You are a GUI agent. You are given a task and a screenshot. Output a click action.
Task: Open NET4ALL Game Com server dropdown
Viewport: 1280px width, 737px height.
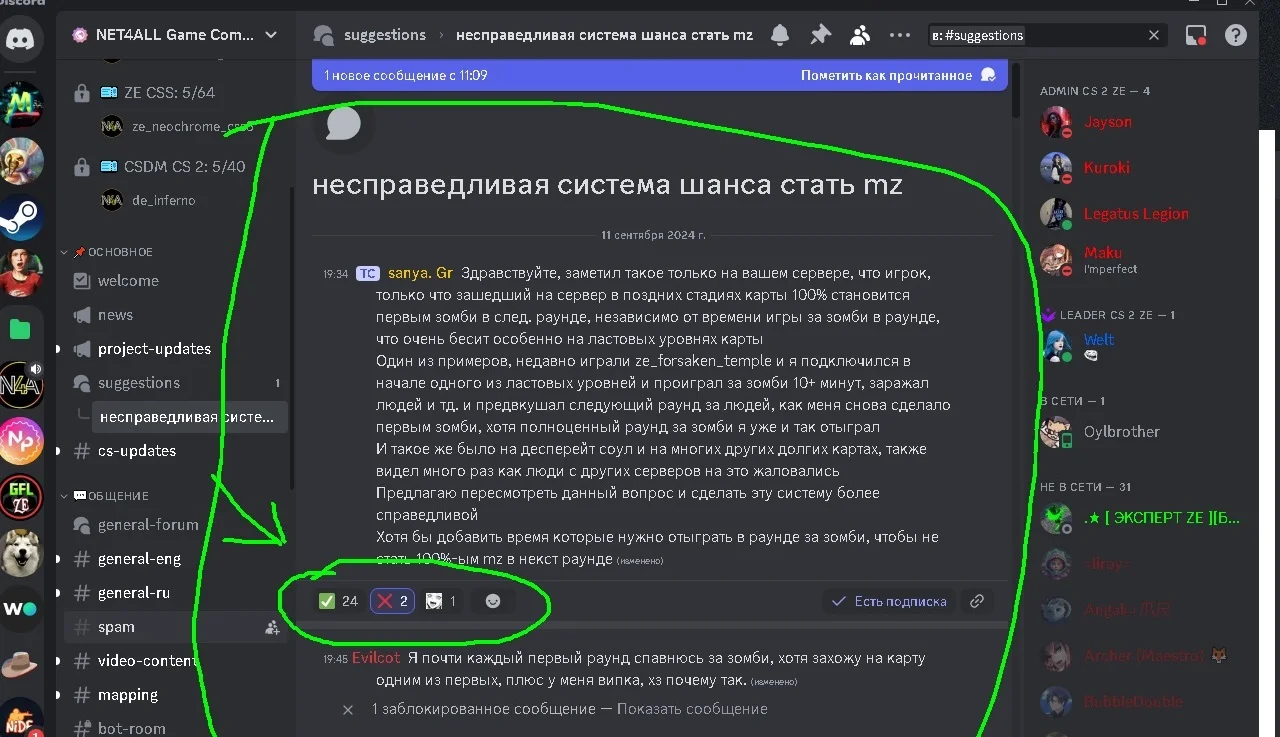click(175, 35)
